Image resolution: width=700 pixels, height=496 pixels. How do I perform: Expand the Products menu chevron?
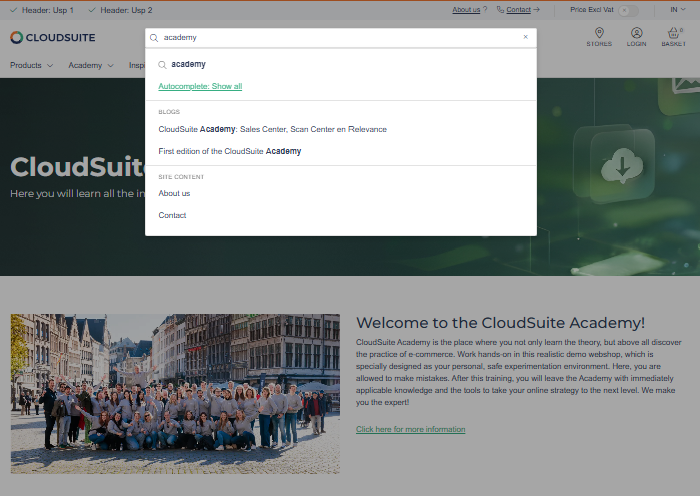[x=50, y=66]
